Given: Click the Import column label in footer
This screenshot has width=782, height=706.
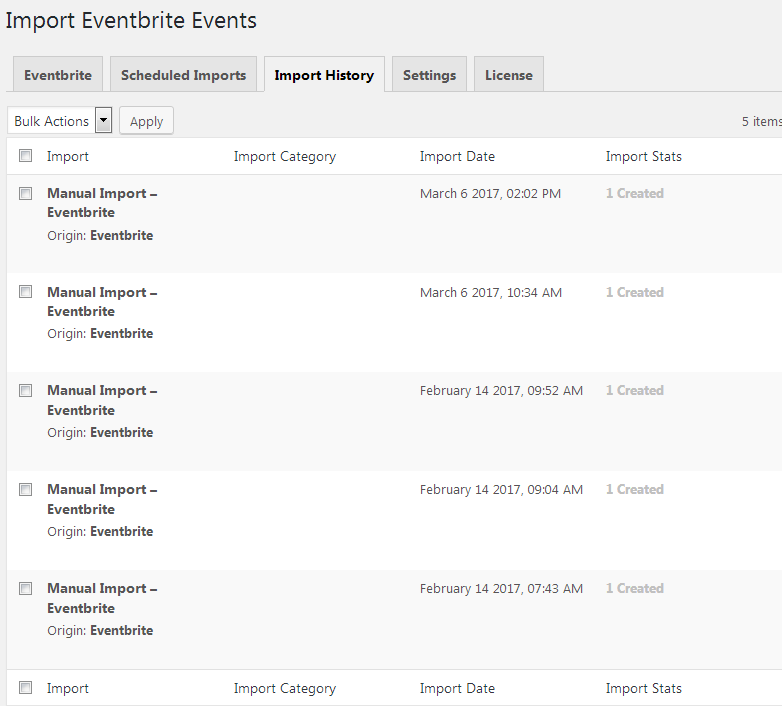Looking at the screenshot, I should (x=68, y=689).
